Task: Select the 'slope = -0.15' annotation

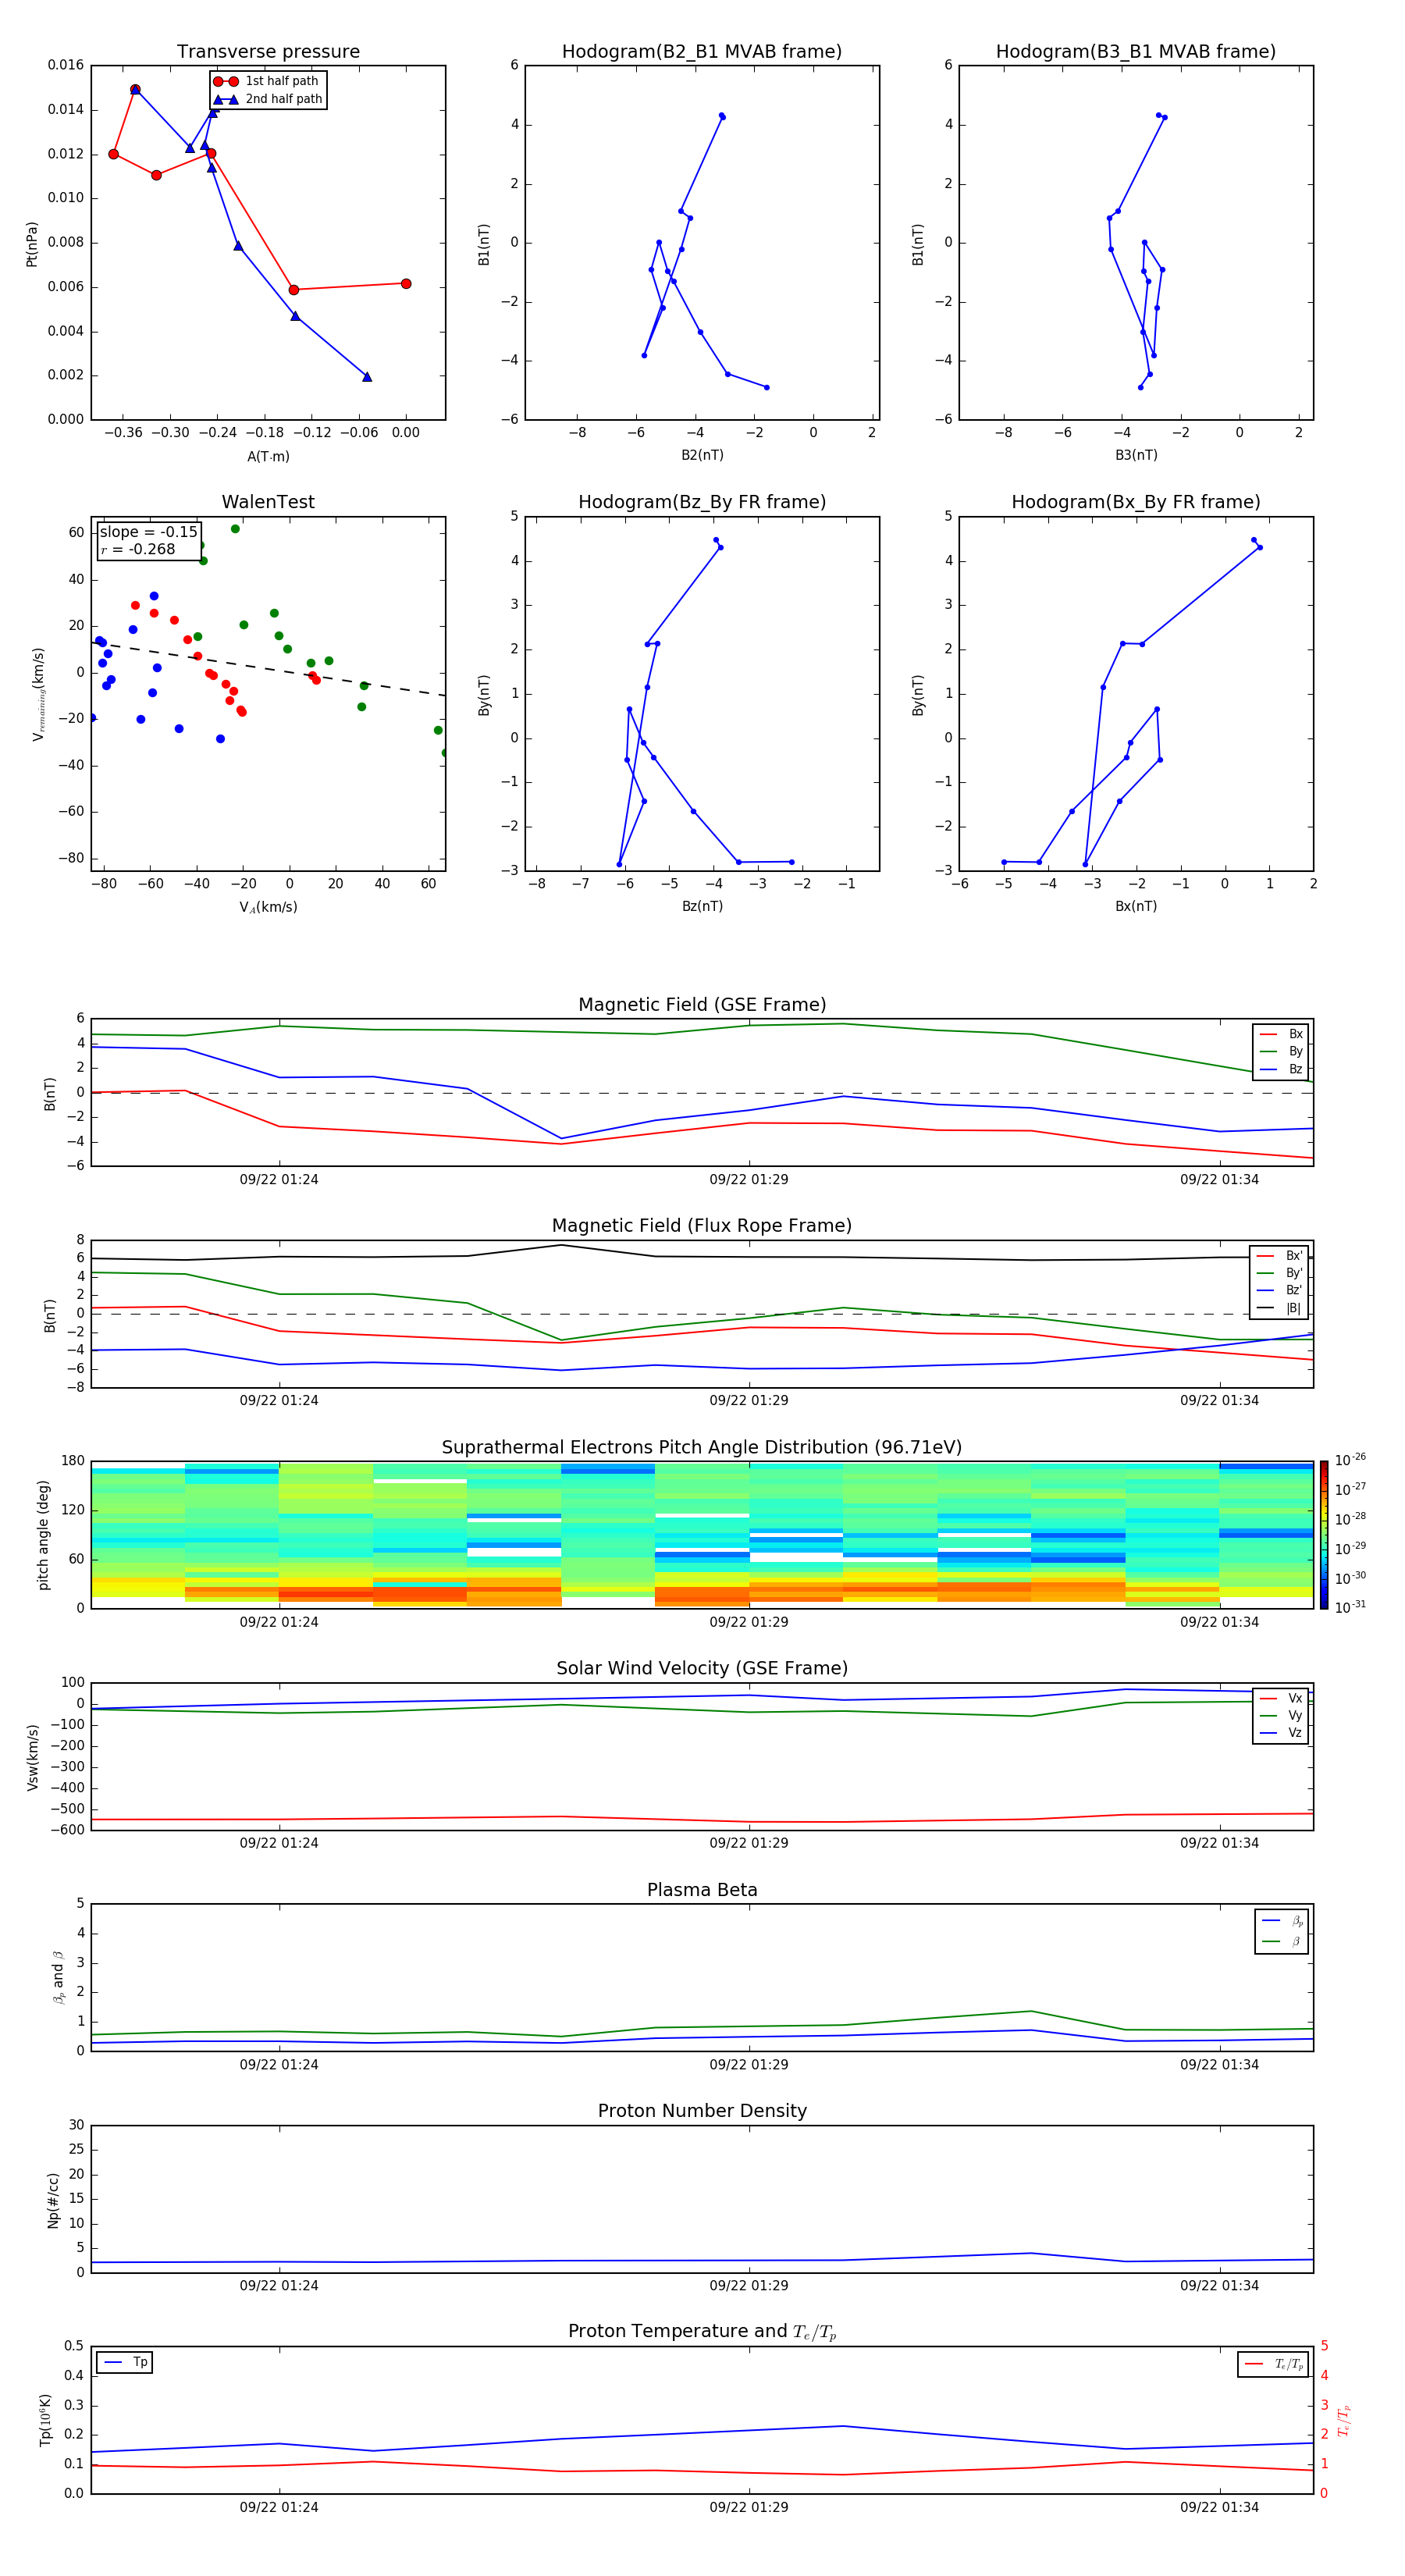Action: 148,532
